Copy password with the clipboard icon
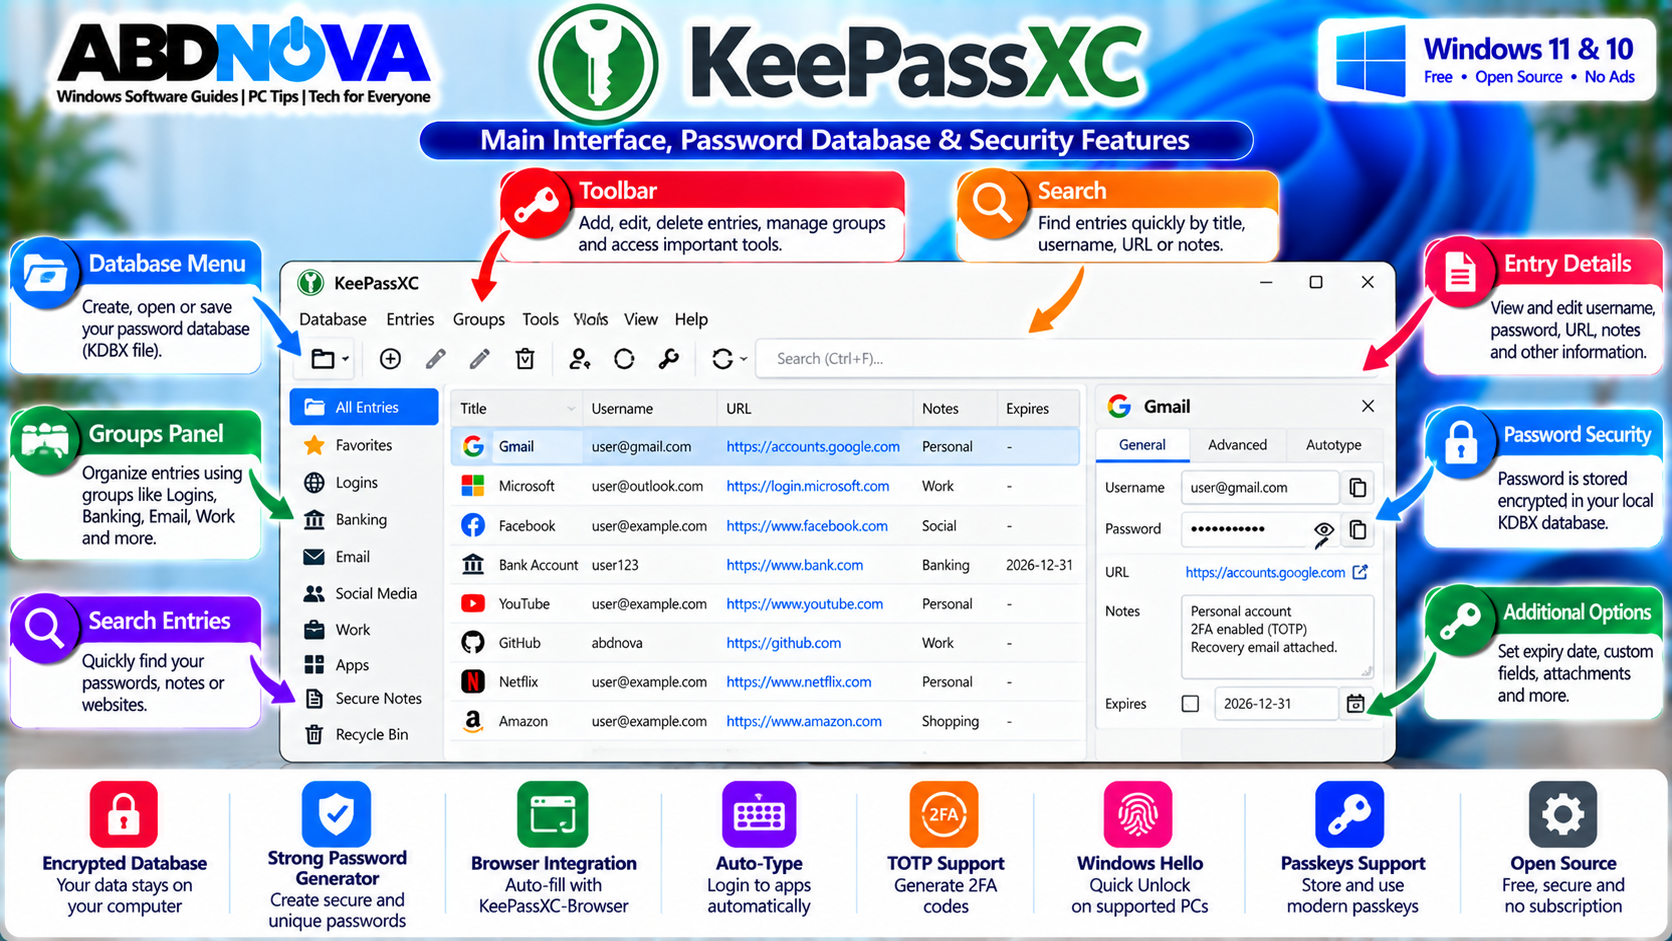 pos(1357,530)
